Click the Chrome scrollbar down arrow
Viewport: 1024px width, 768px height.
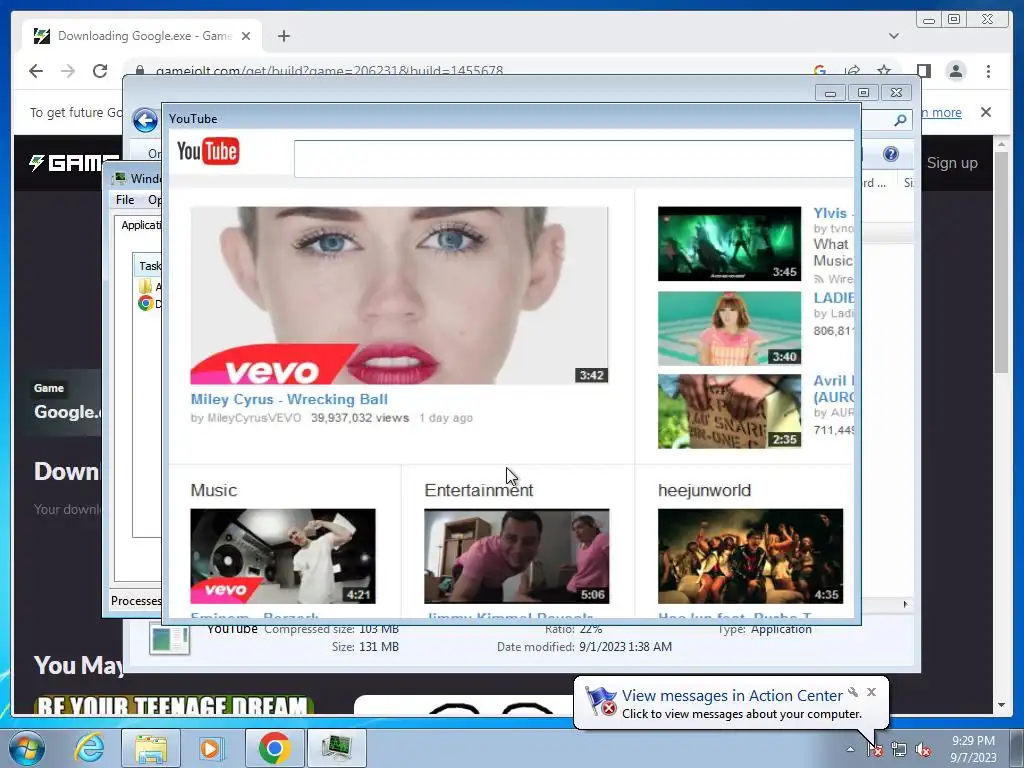1001,705
